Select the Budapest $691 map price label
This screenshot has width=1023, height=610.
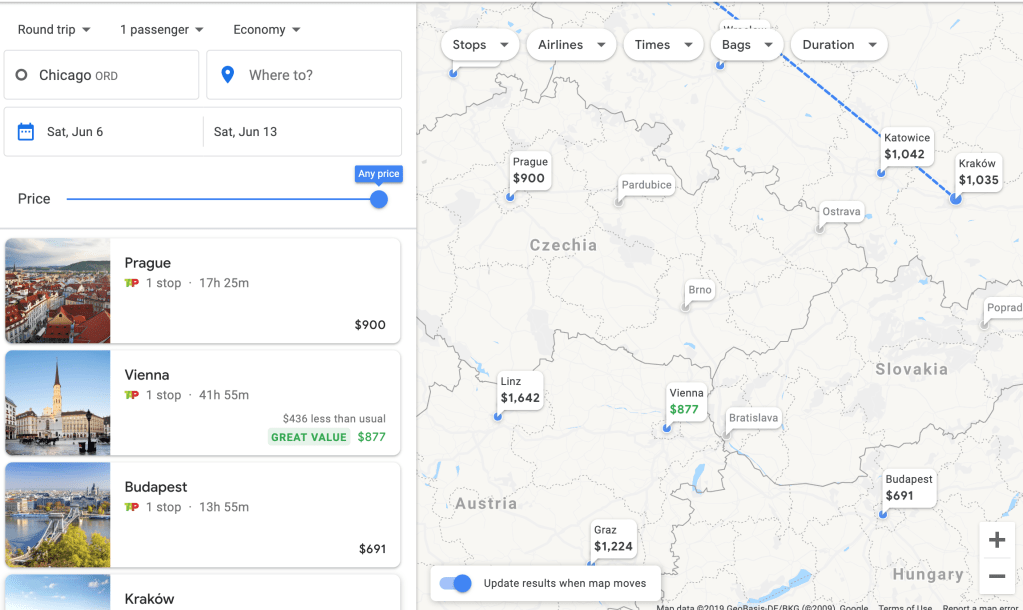tap(908, 487)
